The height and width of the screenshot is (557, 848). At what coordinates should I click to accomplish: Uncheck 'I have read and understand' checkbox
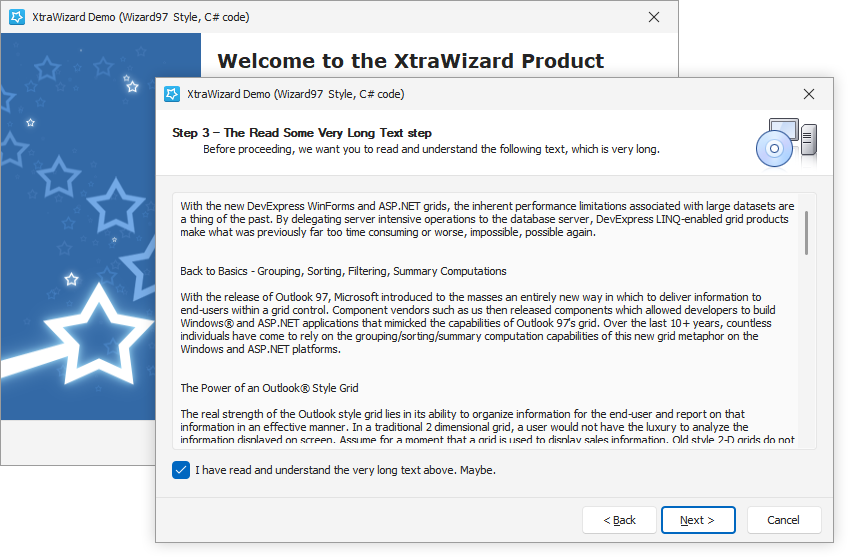(x=181, y=470)
